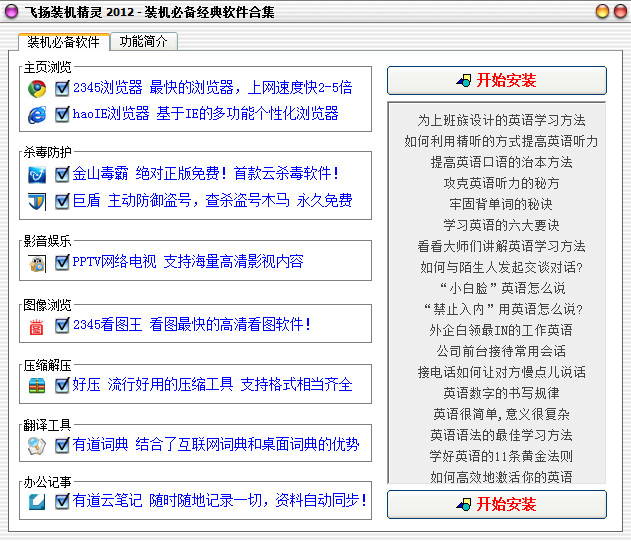This screenshot has width=631, height=541.
Task: Open the 有道云笔记 随时随地记录 link
Action: click(219, 500)
